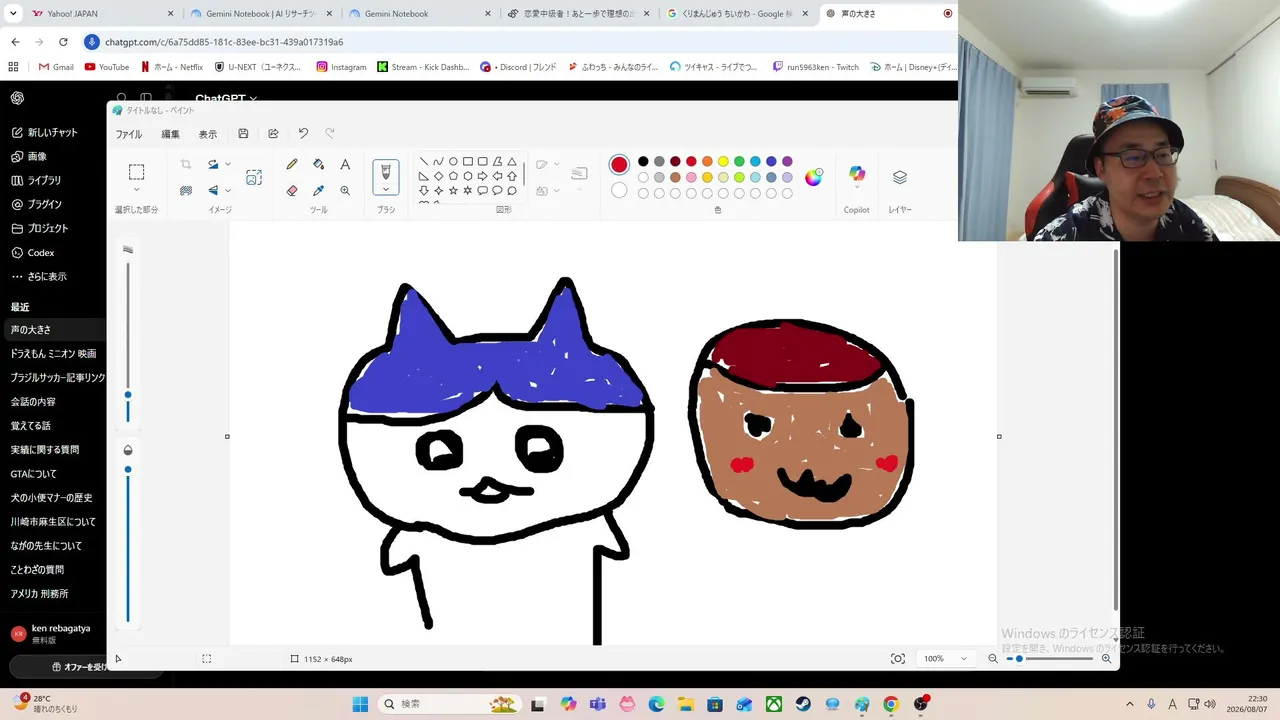
Task: Open the Layers panel
Action: pos(899,177)
